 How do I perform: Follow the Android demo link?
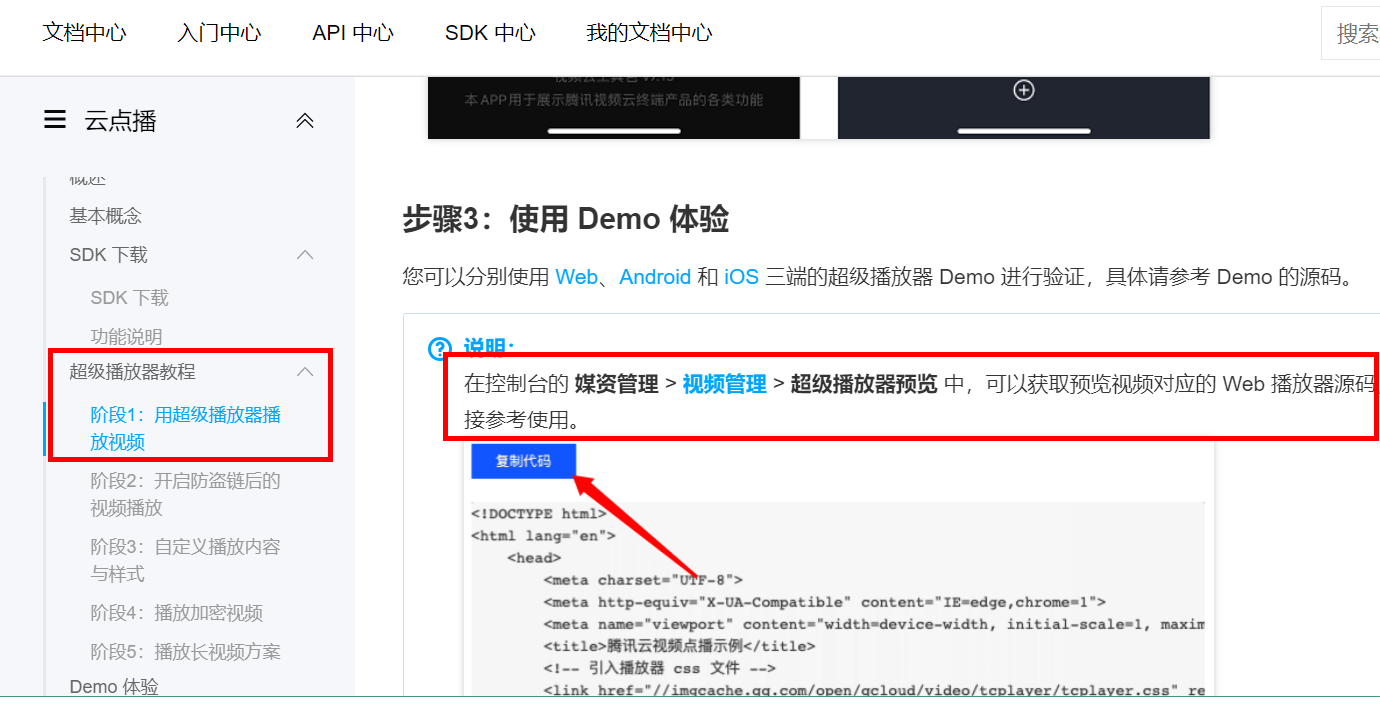pos(655,277)
